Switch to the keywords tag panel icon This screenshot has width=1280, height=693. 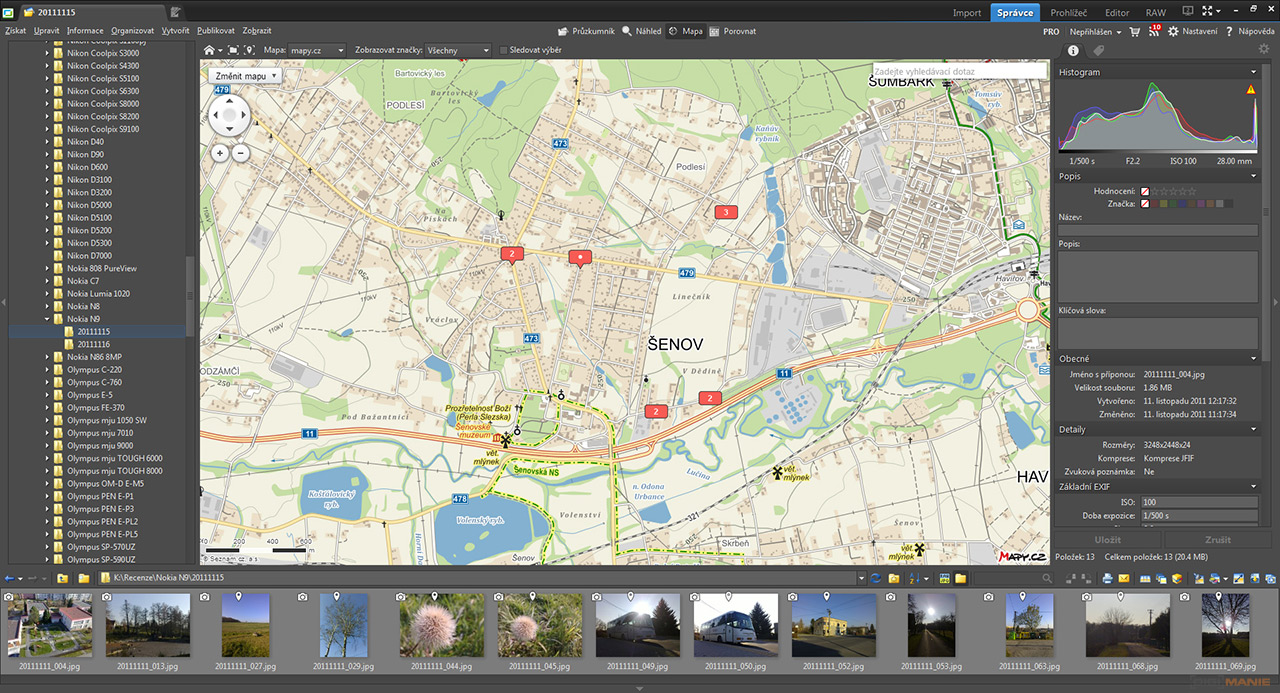click(1098, 50)
